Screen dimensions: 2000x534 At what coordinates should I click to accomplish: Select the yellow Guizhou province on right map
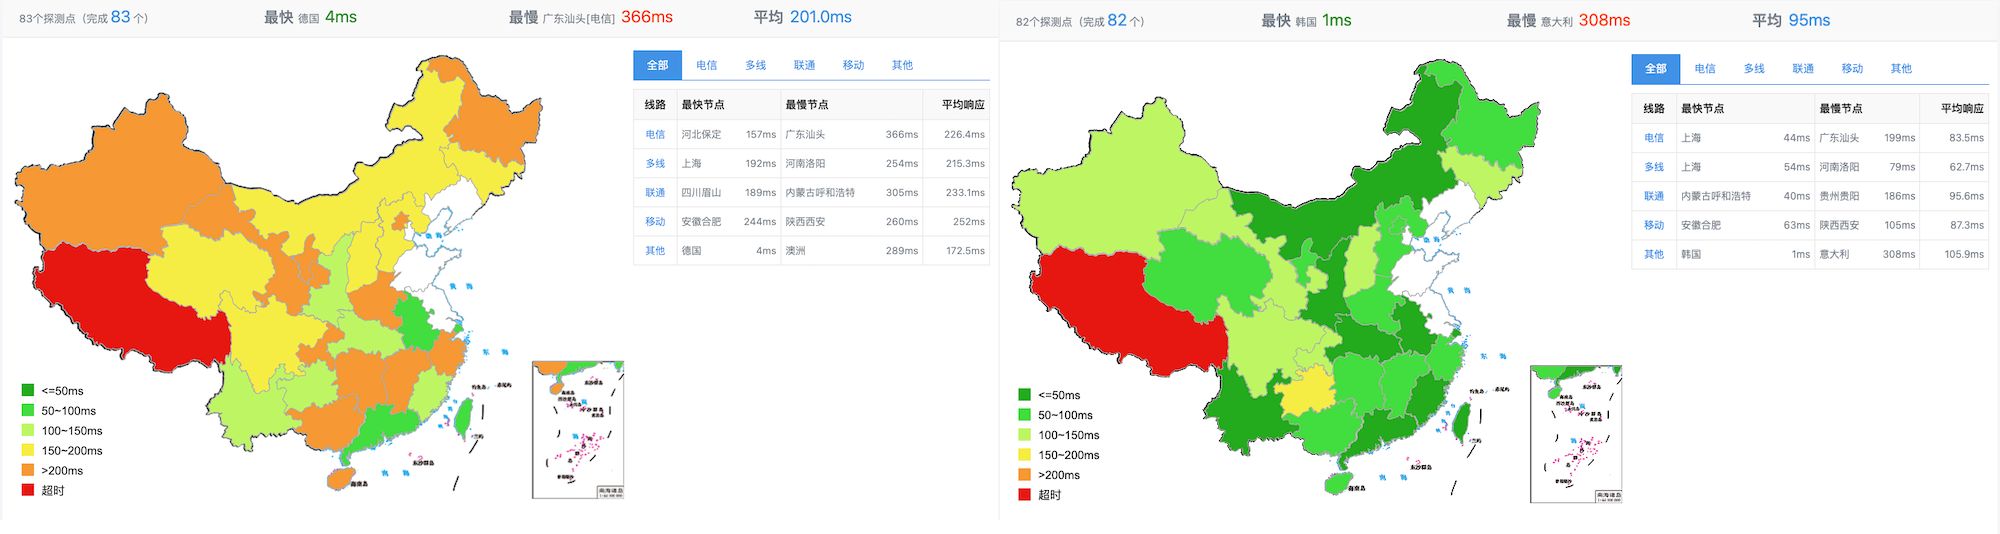coord(1305,392)
